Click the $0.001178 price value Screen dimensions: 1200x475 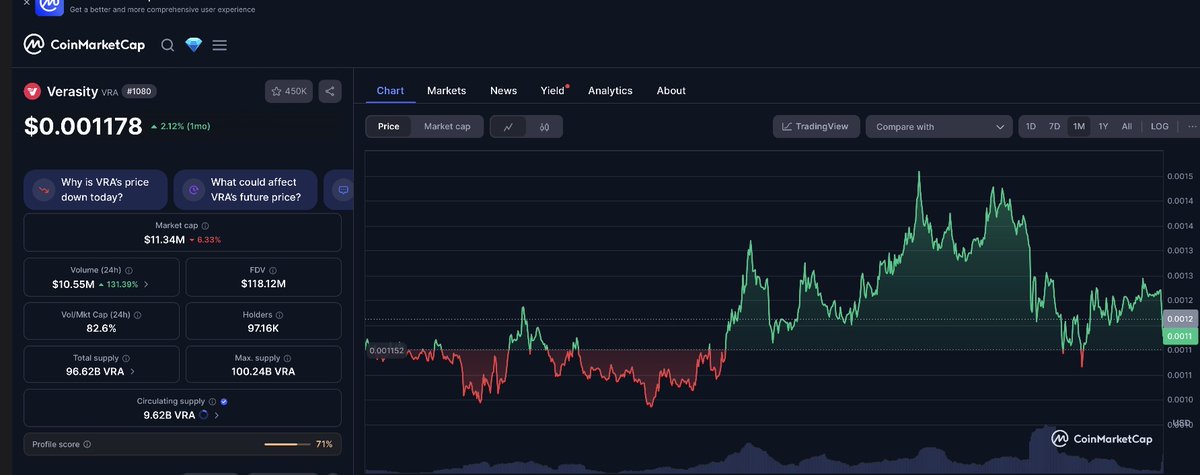pos(83,127)
